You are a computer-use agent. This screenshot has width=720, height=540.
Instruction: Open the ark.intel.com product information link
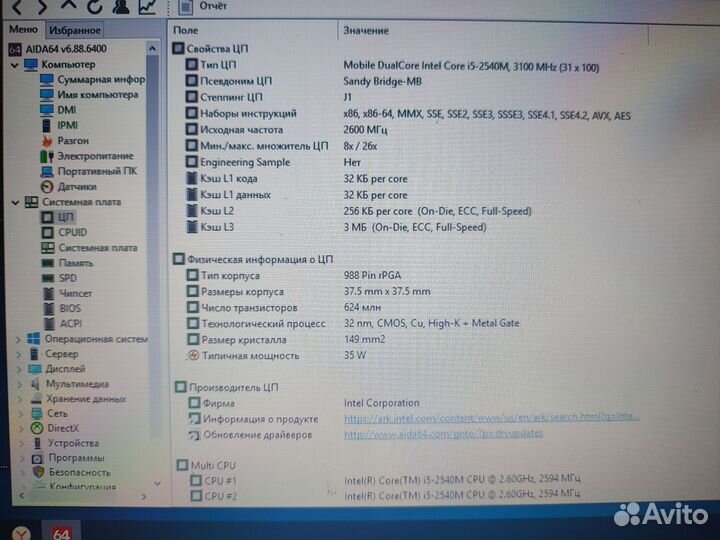pos(491,418)
